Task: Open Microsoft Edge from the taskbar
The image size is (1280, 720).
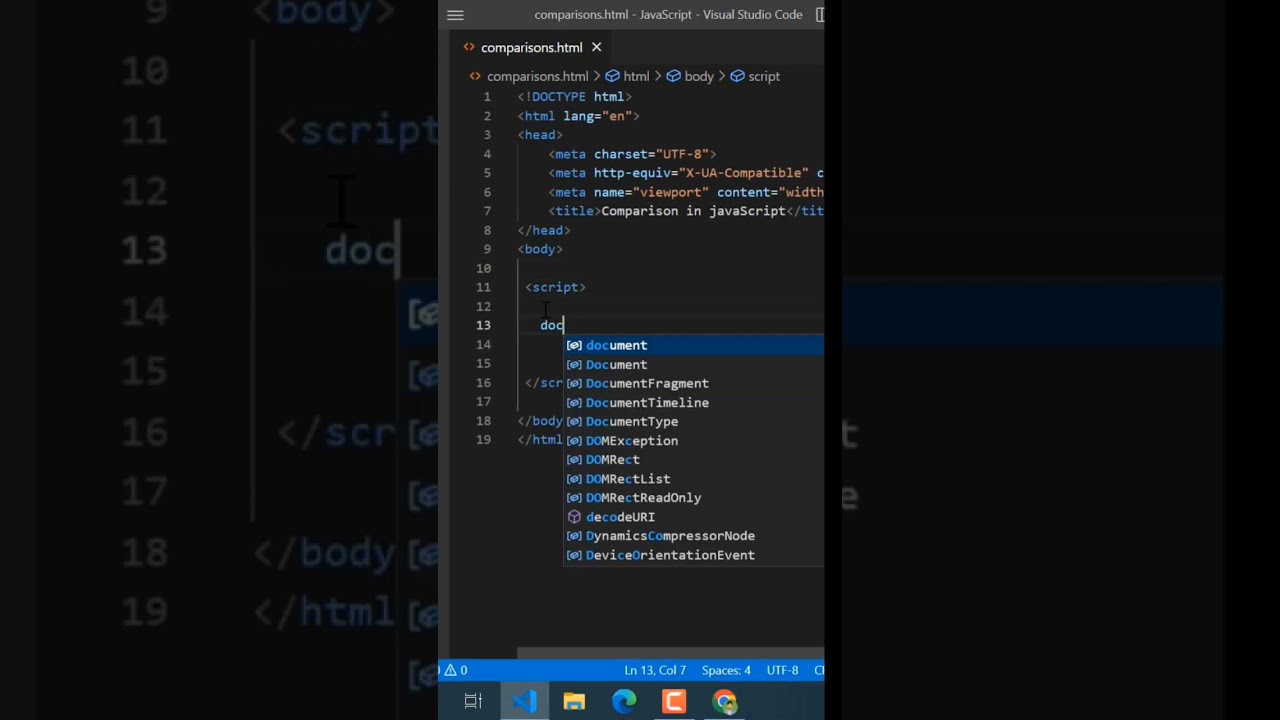Action: [x=624, y=702]
